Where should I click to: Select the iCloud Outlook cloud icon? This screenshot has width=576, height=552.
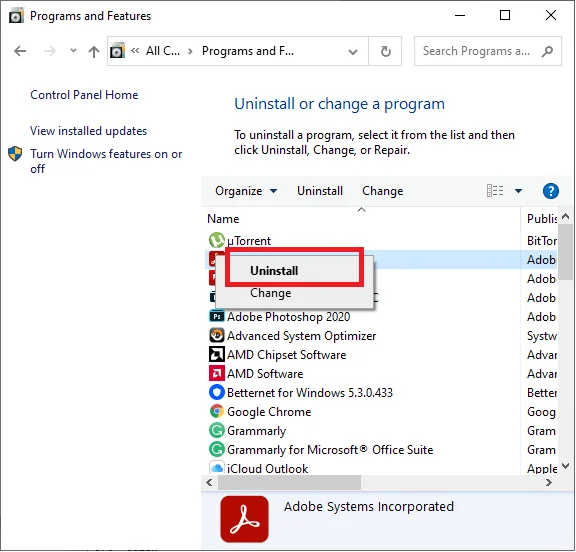pyautogui.click(x=216, y=468)
